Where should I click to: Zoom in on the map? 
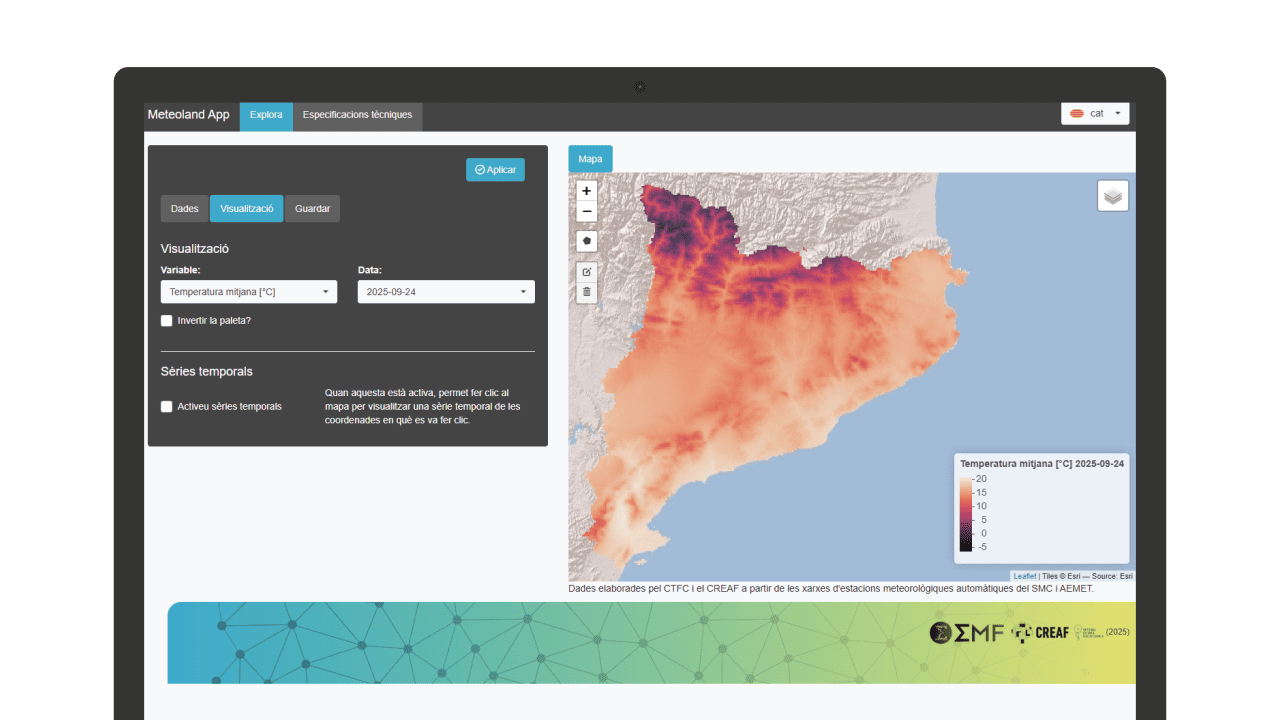pos(587,190)
